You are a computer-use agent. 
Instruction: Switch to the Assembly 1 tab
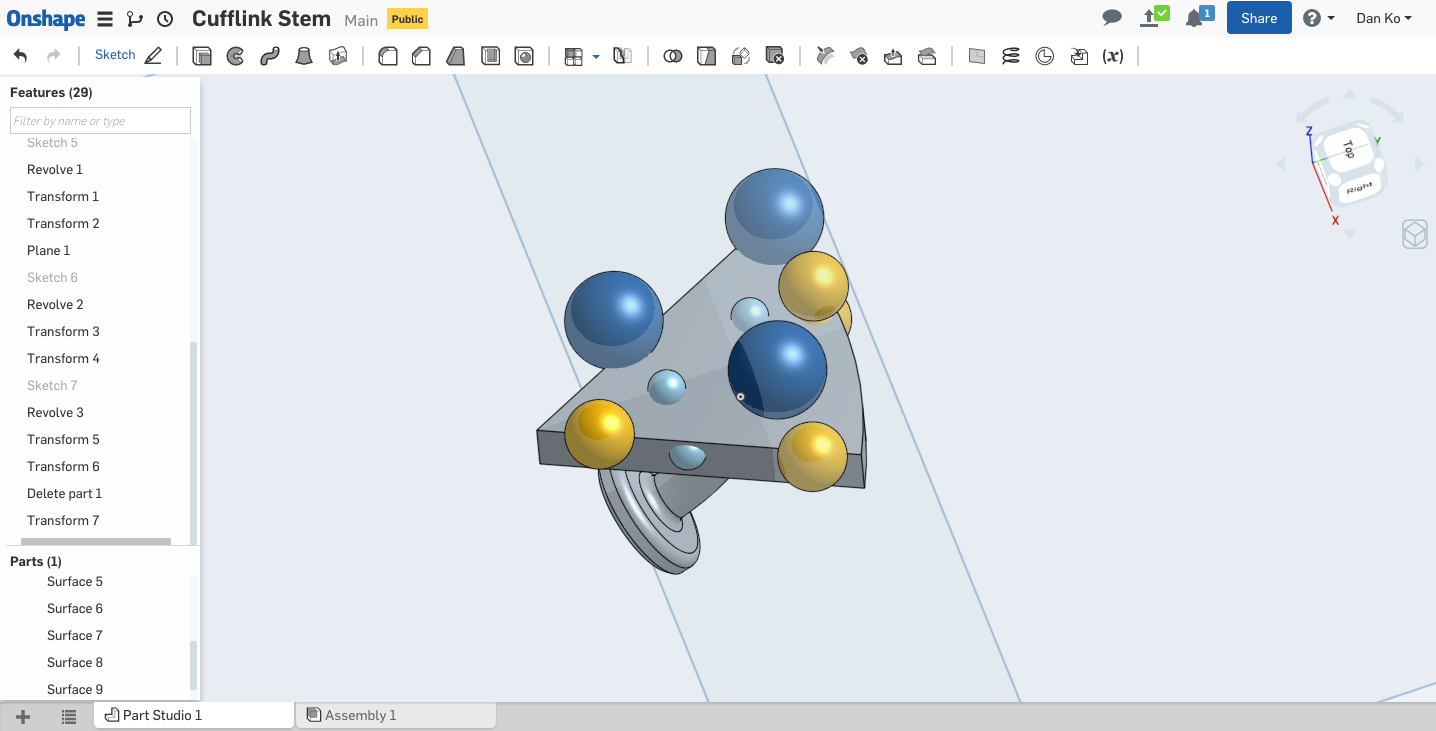point(360,715)
